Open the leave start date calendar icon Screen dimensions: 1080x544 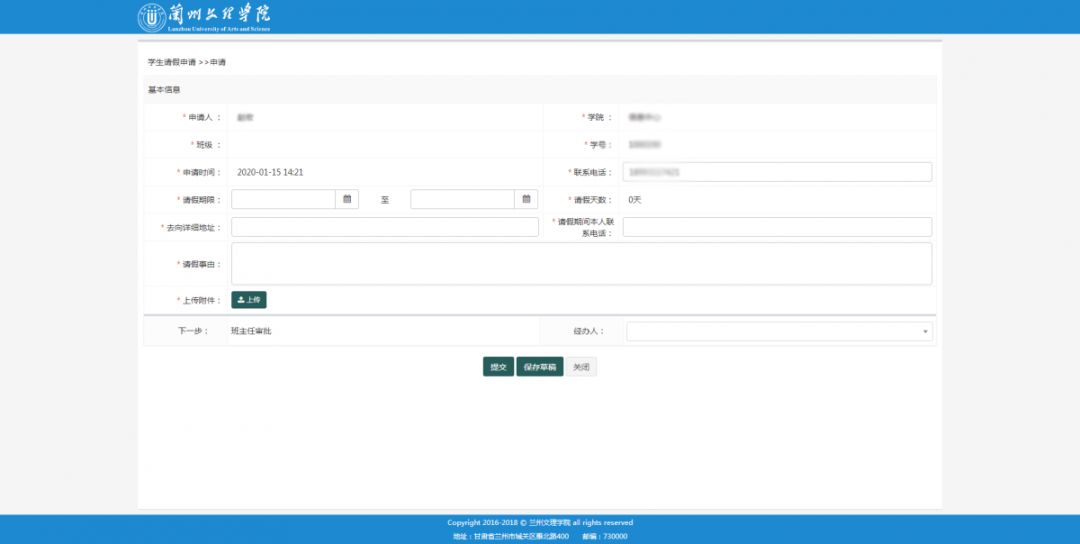click(x=347, y=199)
